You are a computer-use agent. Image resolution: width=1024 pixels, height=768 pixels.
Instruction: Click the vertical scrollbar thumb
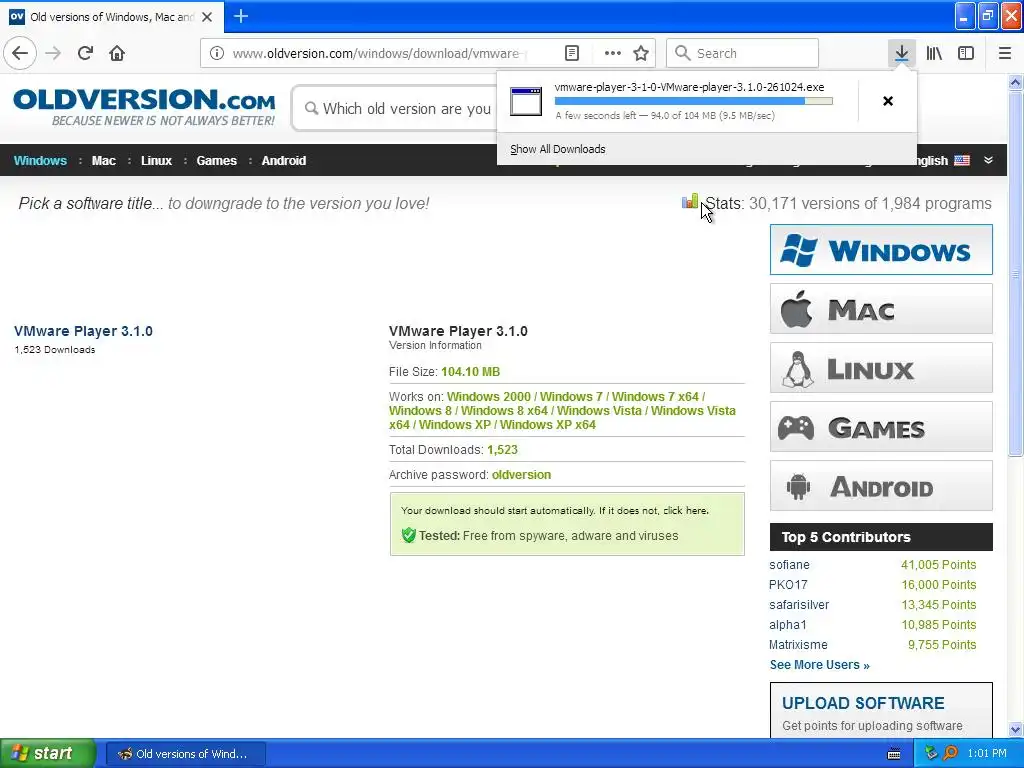(x=1015, y=273)
